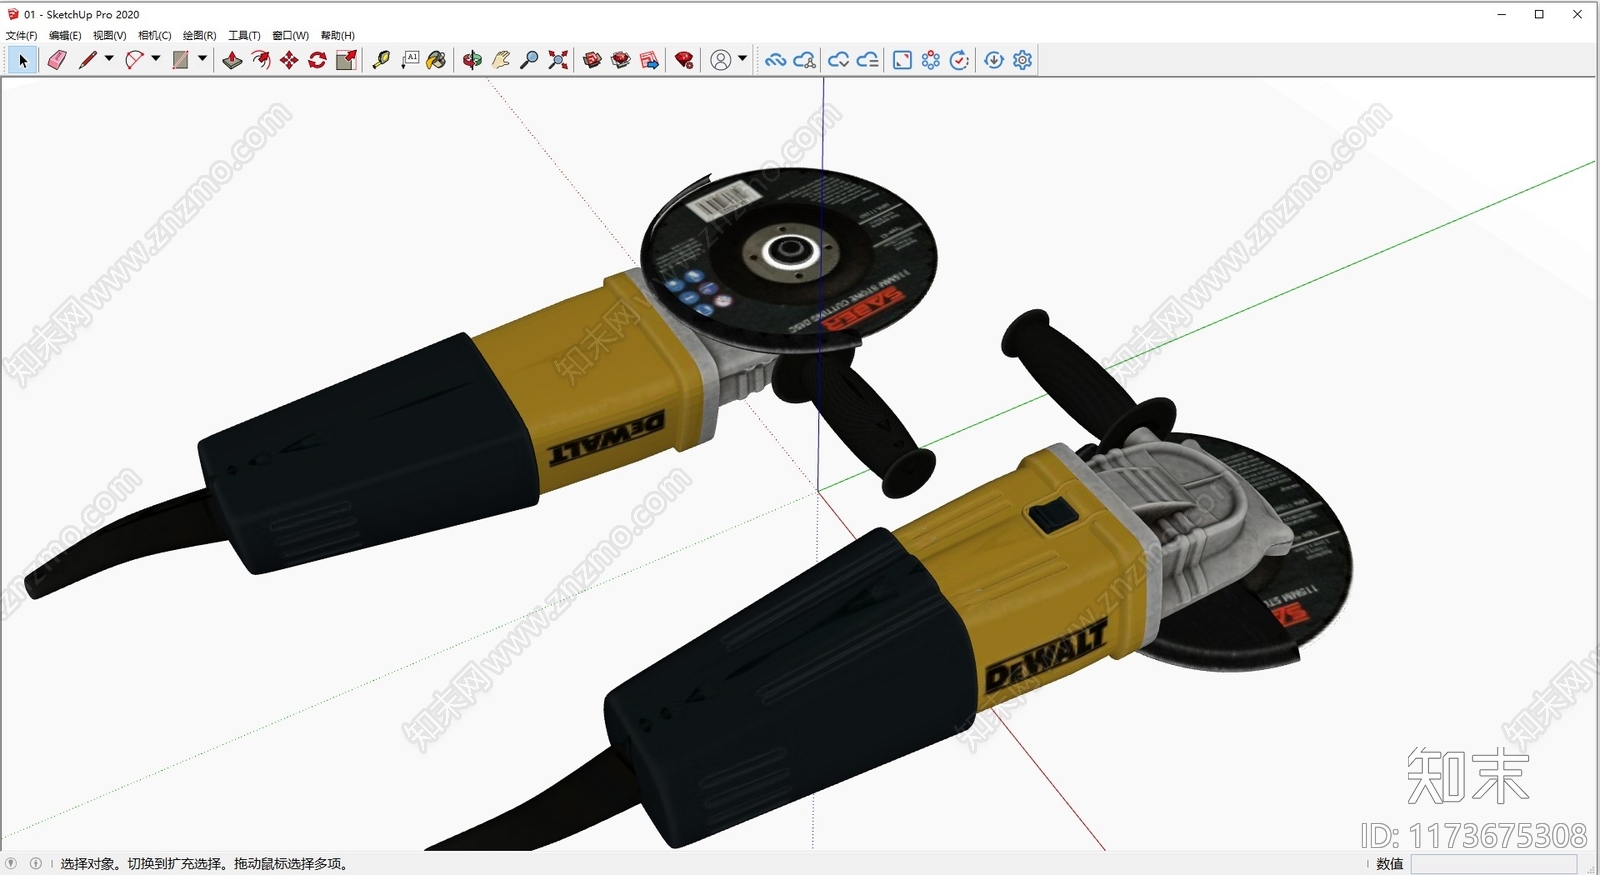Choose the pink Eraser tool
The width and height of the screenshot is (1600, 875).
(x=57, y=61)
